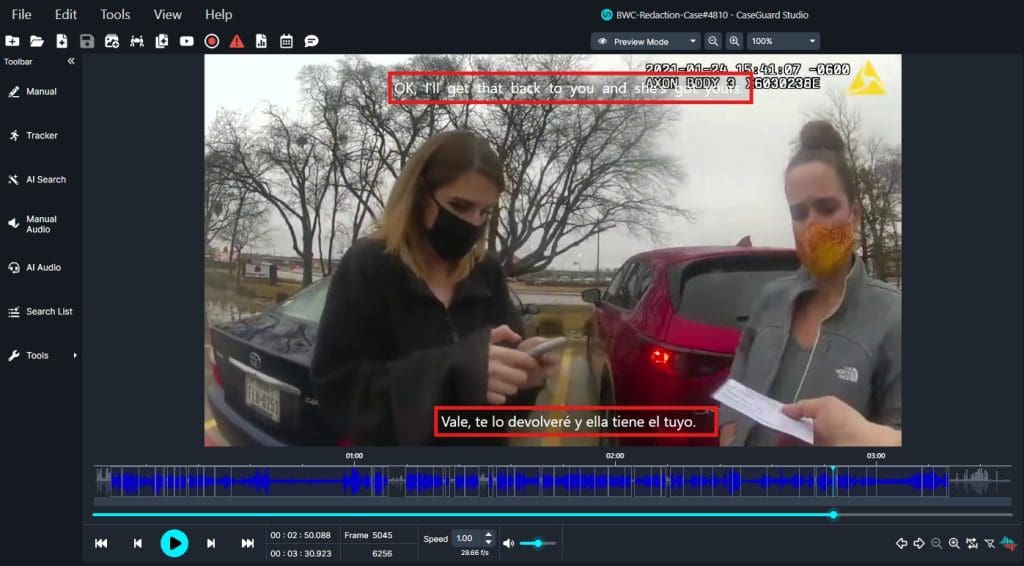Click the red warning triangle icon
The image size is (1024, 566).
pyautogui.click(x=237, y=41)
